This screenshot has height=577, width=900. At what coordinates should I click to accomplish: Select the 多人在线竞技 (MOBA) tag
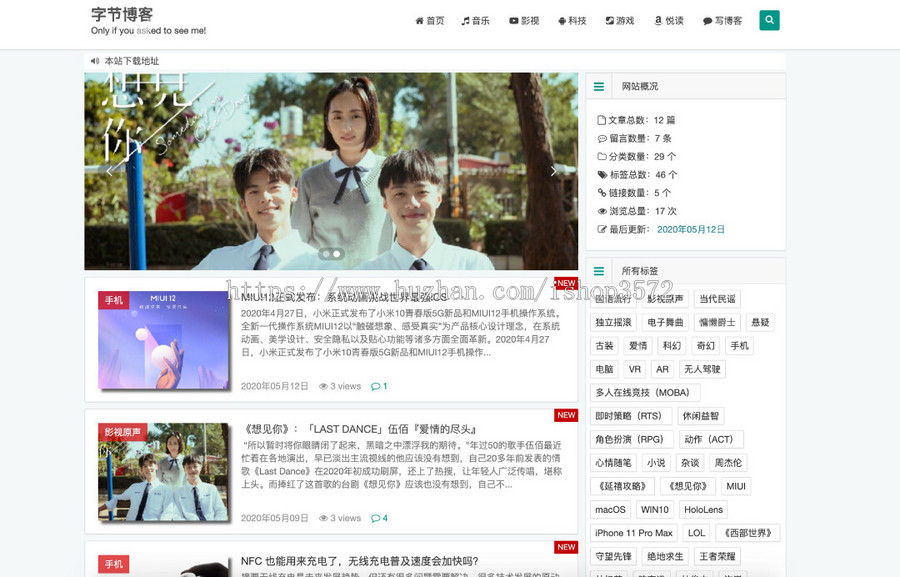(x=645, y=393)
